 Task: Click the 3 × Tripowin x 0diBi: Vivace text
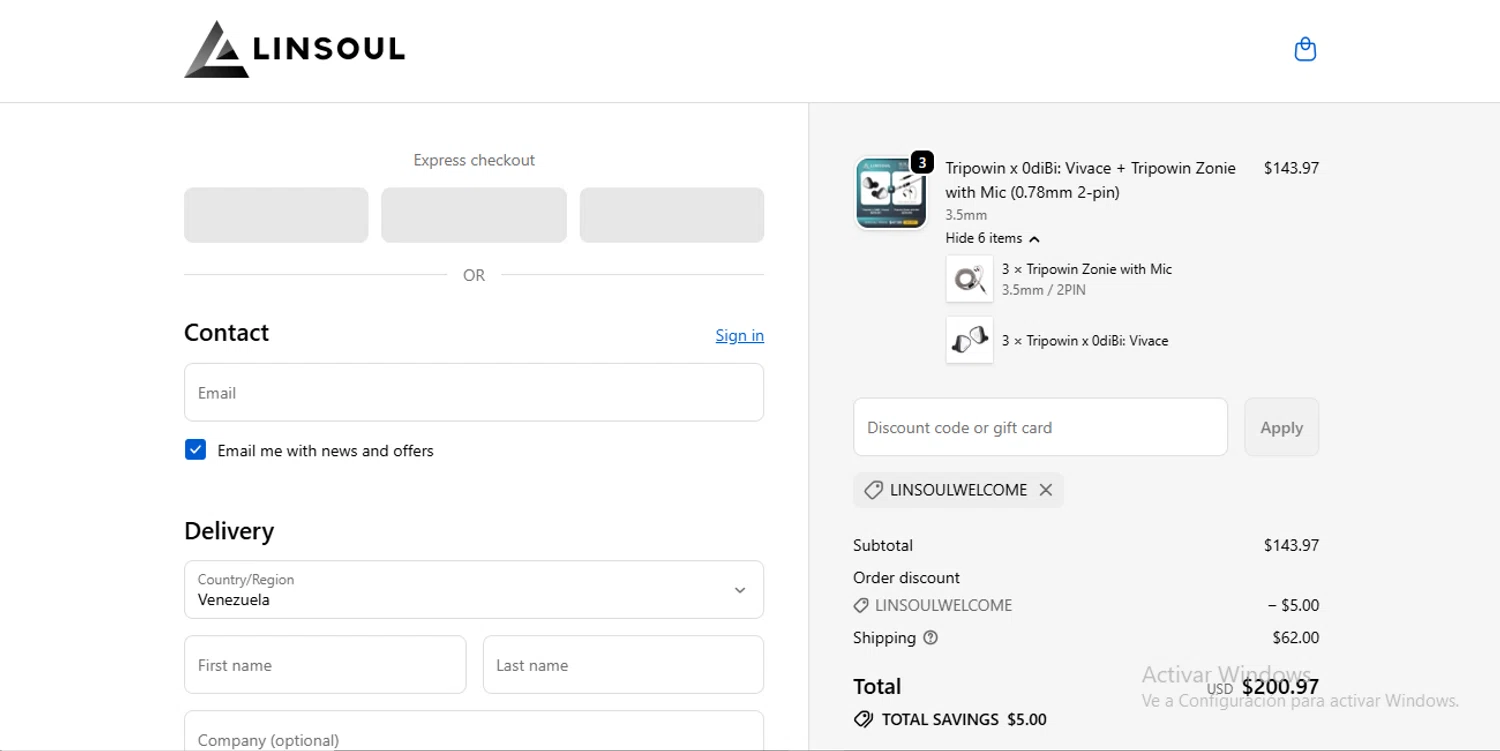point(1085,340)
